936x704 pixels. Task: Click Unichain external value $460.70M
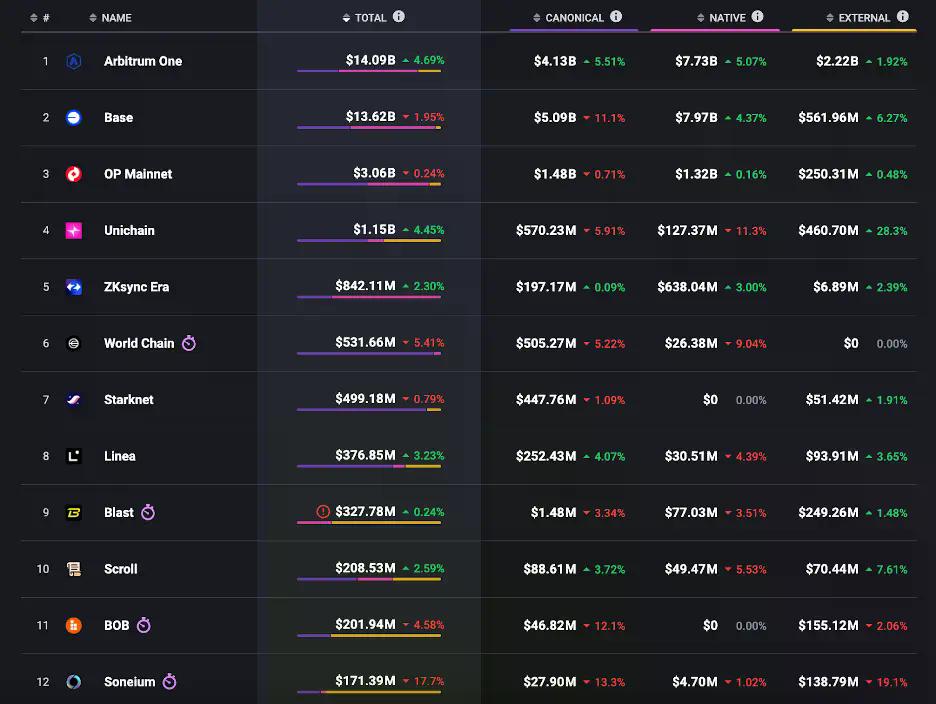click(x=829, y=230)
